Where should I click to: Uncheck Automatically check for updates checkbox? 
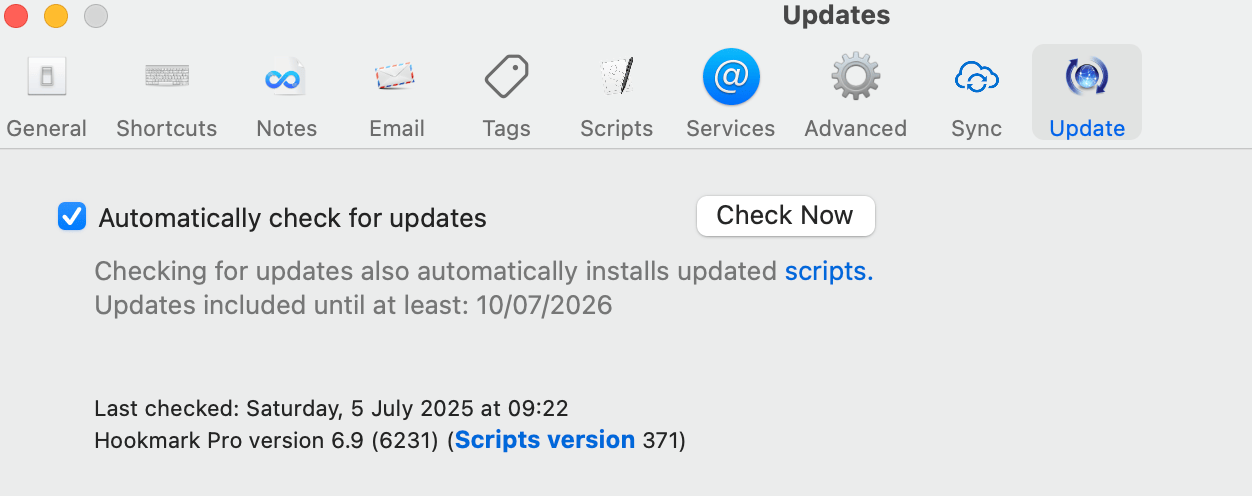72,217
